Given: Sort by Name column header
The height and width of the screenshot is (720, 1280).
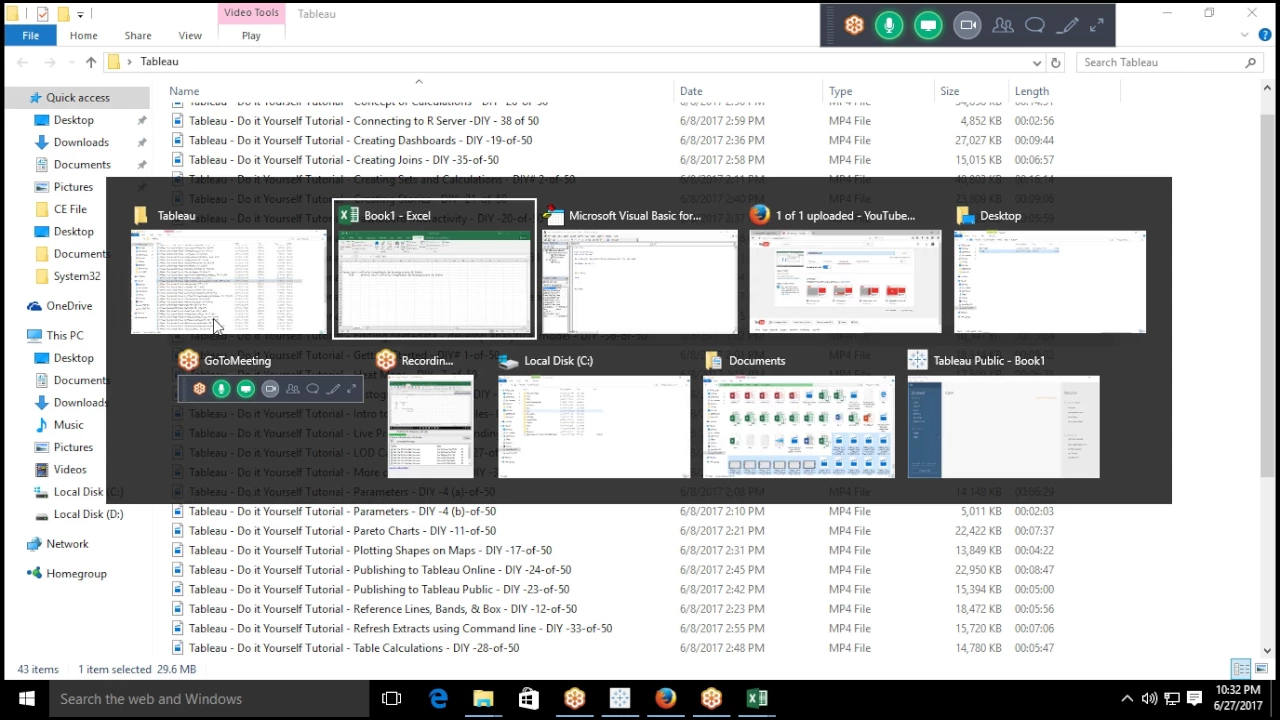Looking at the screenshot, I should [184, 91].
